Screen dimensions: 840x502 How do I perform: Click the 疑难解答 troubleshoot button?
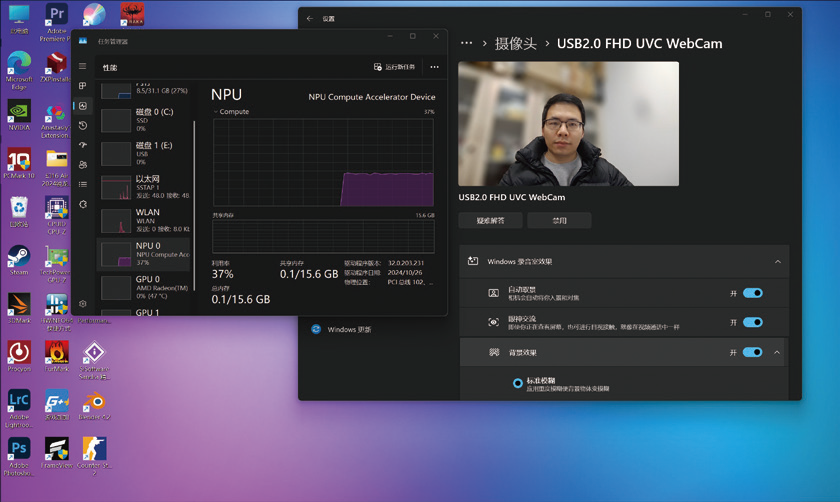coord(490,220)
